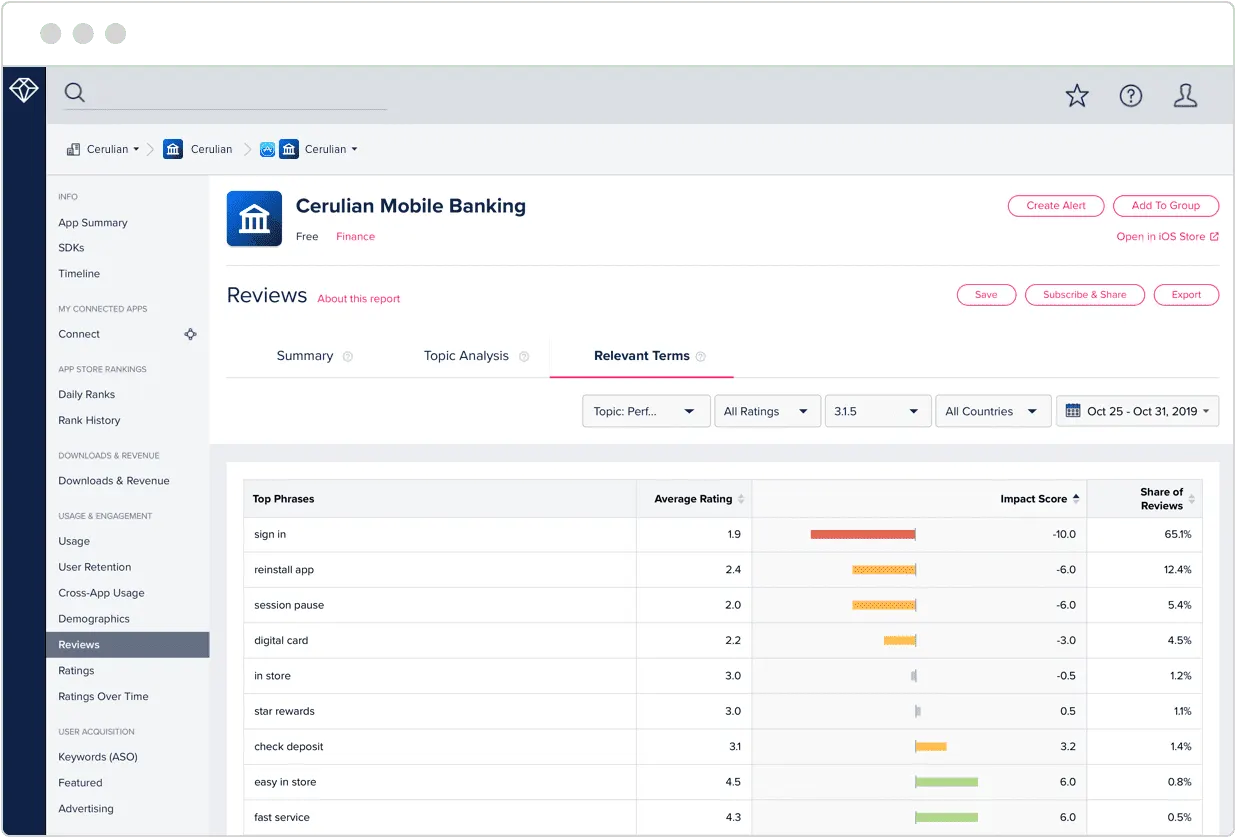Click the Finance category link
1236x838 pixels.
(355, 237)
